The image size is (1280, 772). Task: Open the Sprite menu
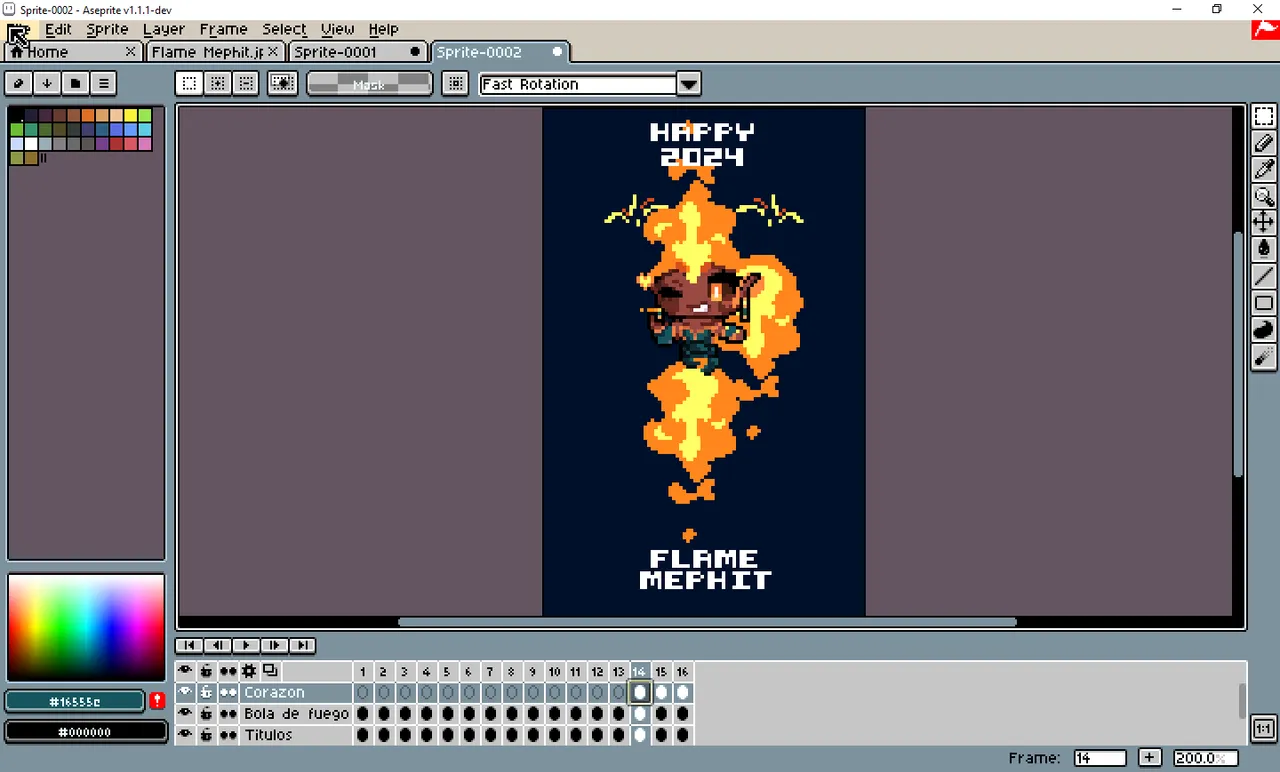tap(107, 29)
